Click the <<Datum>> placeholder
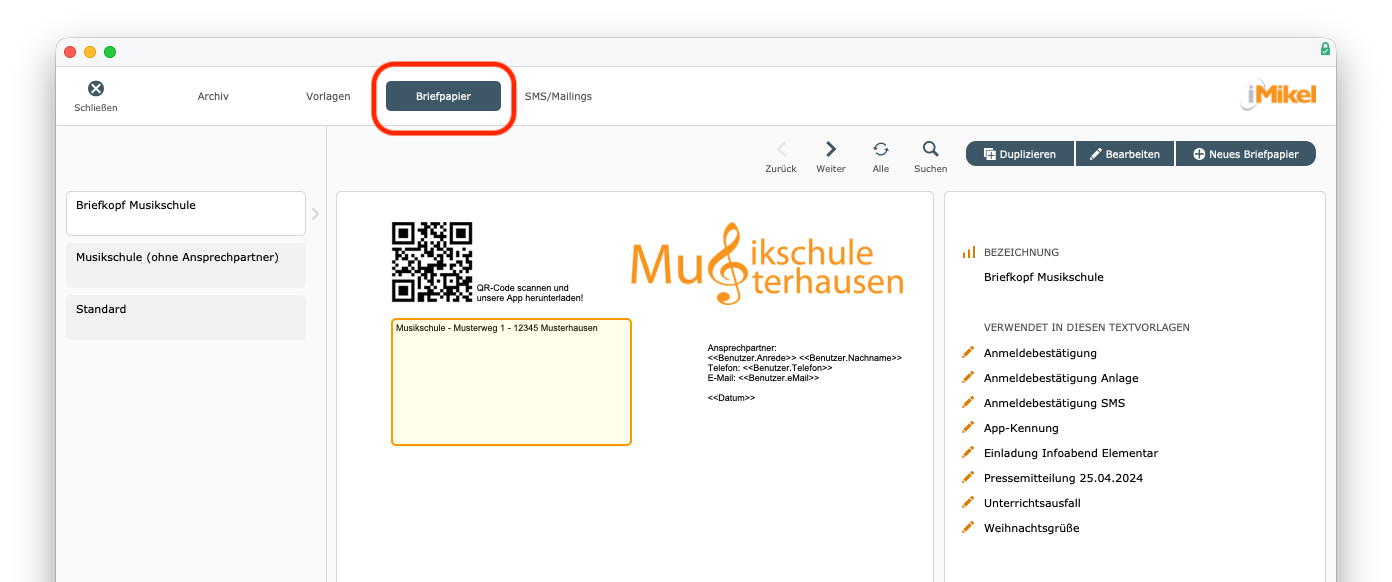 [x=731, y=398]
